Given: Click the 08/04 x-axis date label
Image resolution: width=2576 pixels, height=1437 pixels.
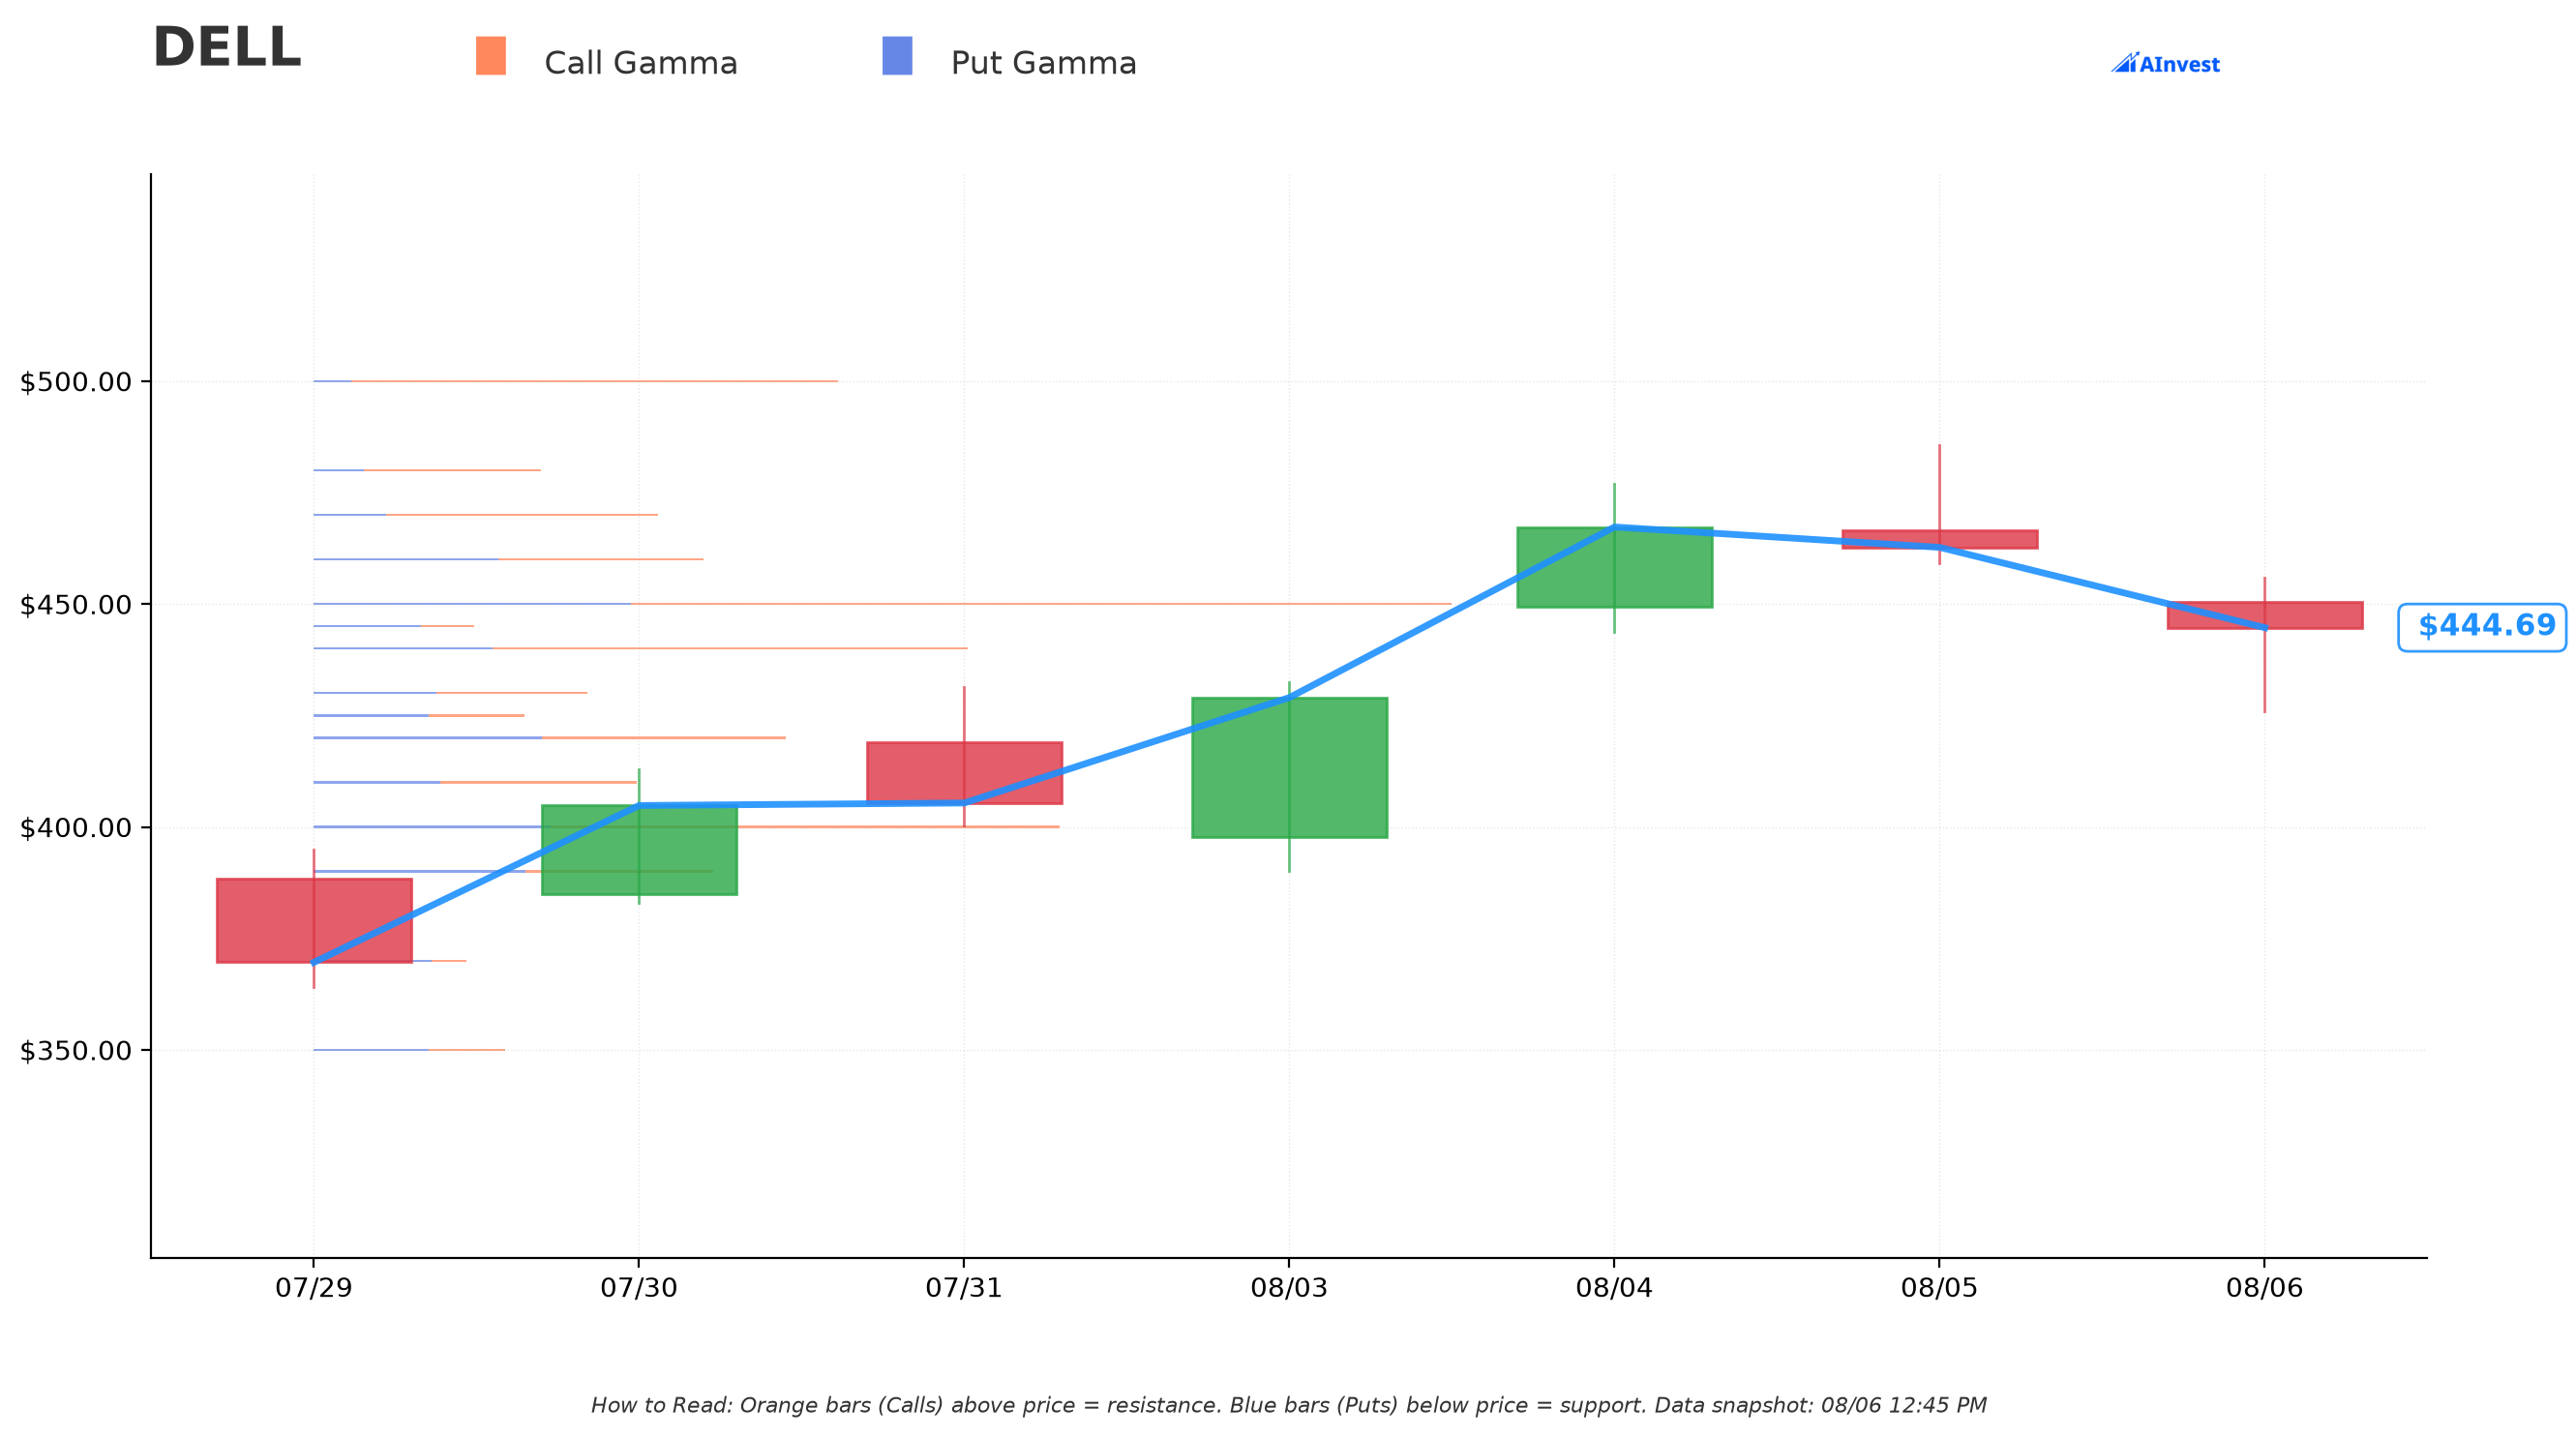Looking at the screenshot, I should point(1614,1288).
